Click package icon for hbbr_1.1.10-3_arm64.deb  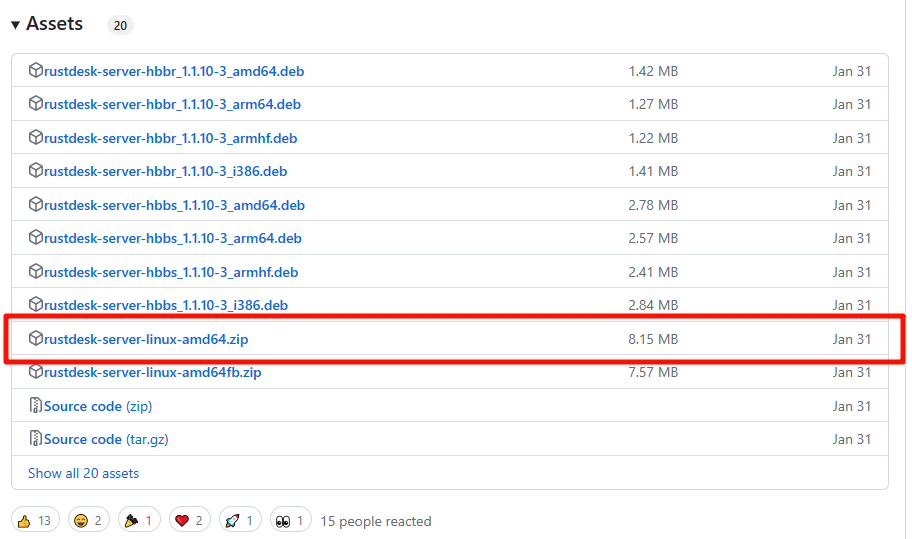point(35,103)
